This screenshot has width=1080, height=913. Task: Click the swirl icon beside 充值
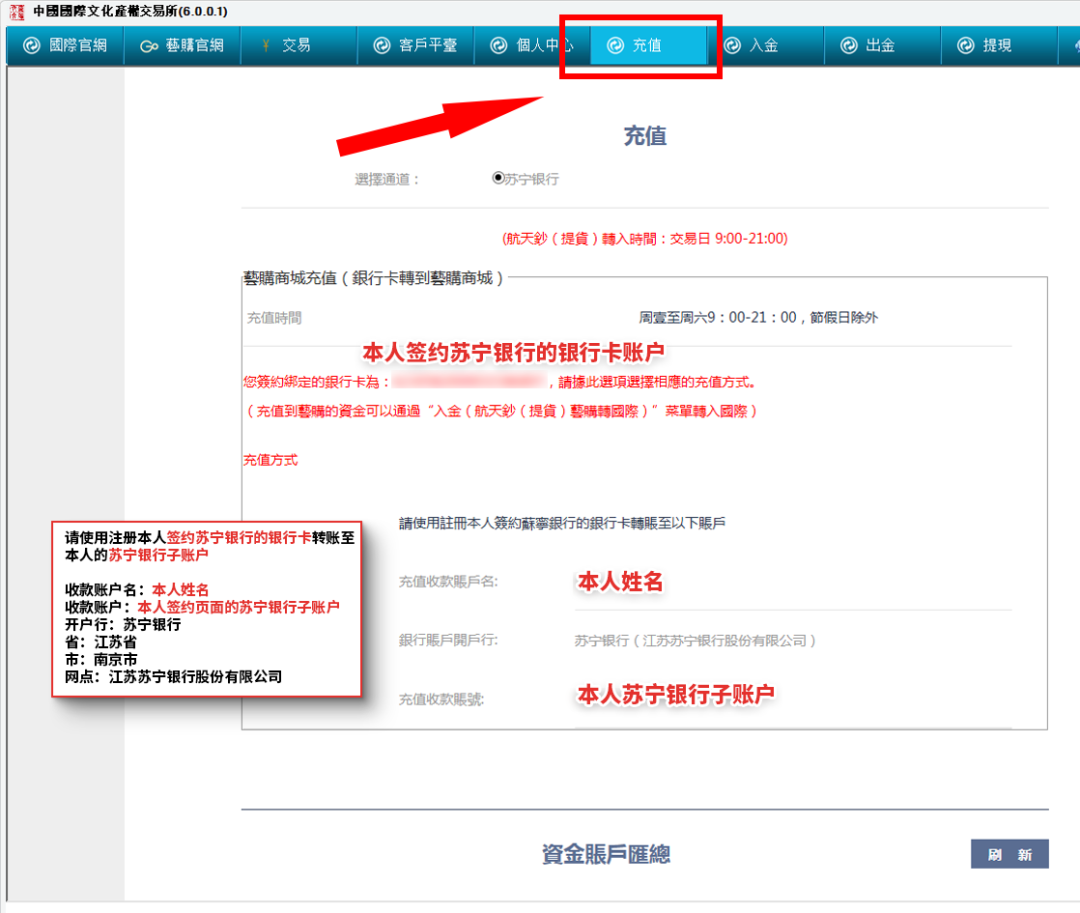tap(615, 45)
